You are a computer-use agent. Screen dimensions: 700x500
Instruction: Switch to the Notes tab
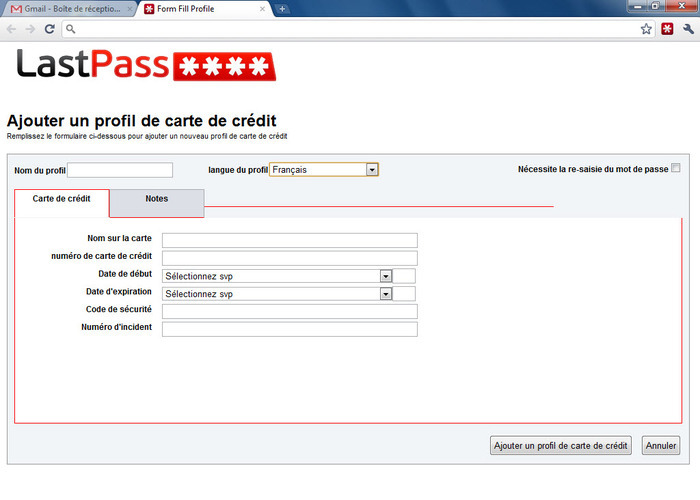pos(157,203)
